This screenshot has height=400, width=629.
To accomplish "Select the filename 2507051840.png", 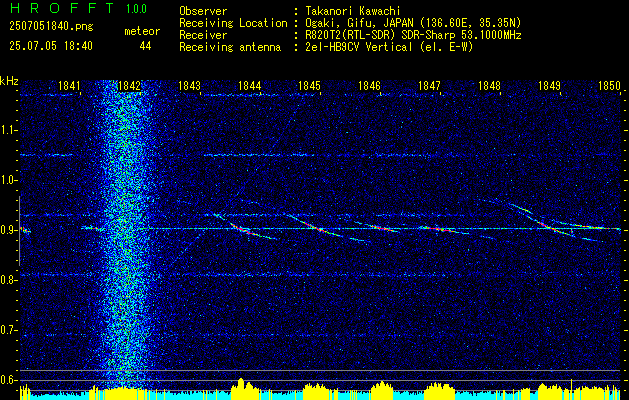I will coord(51,26).
